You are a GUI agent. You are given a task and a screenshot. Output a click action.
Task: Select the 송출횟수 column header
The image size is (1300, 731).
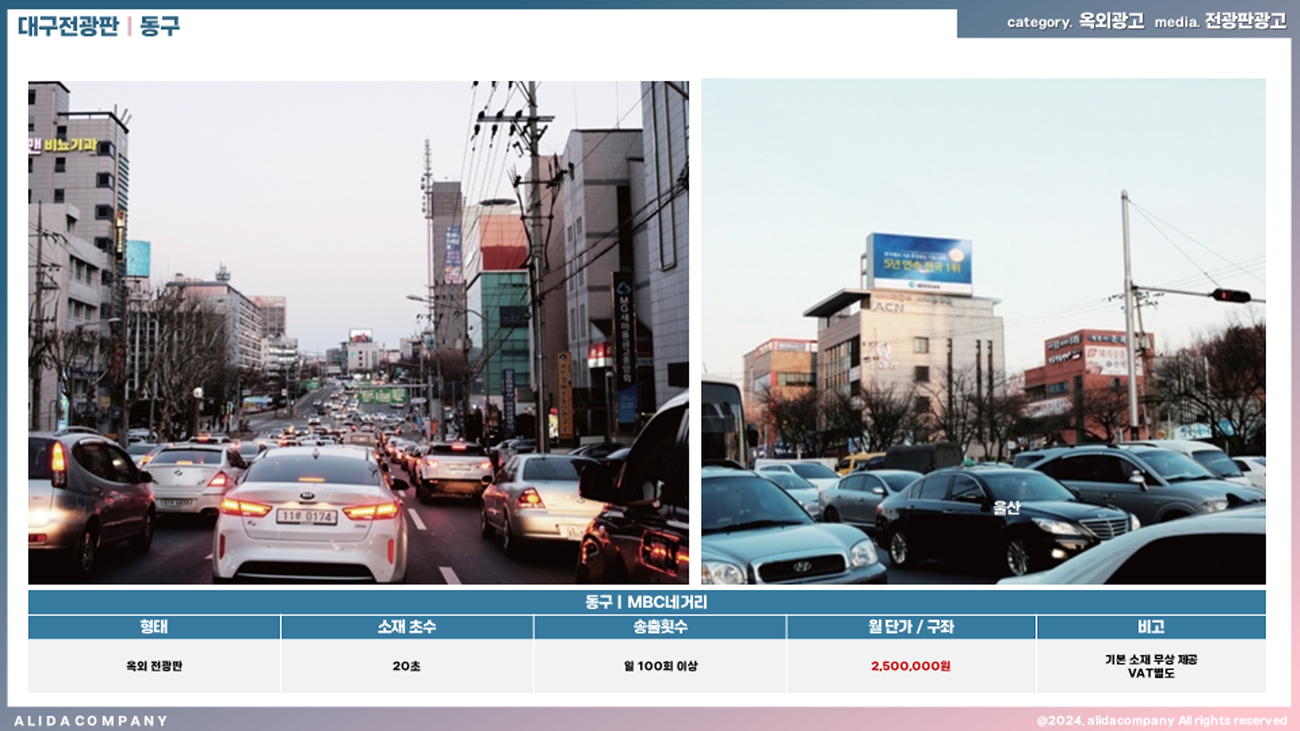click(x=659, y=627)
